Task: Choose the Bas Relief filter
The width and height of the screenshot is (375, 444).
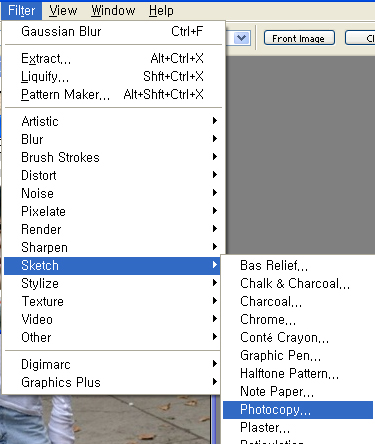Action: 298,266
